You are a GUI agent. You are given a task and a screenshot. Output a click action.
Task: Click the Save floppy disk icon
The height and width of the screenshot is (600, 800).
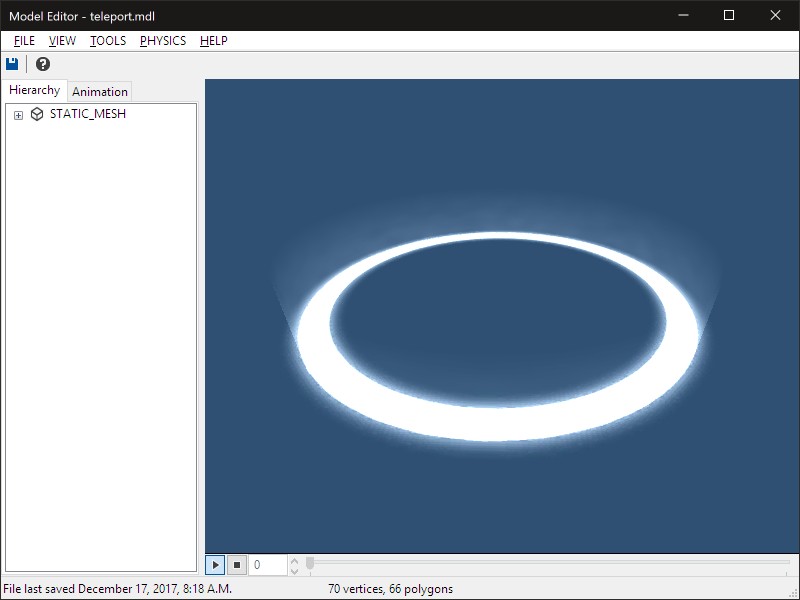pos(13,64)
